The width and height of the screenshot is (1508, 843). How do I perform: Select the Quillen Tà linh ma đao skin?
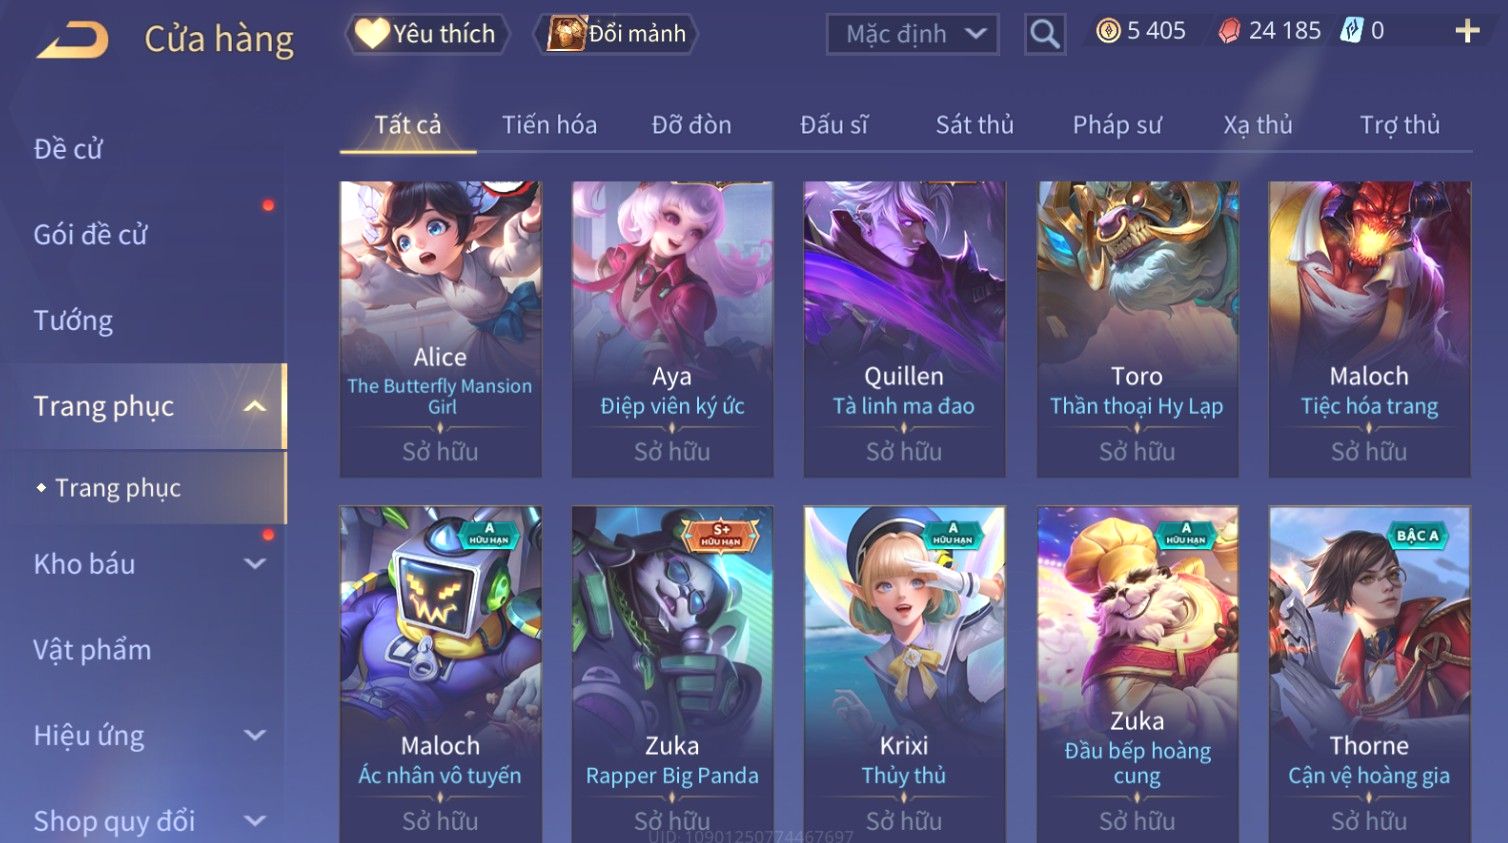[904, 329]
